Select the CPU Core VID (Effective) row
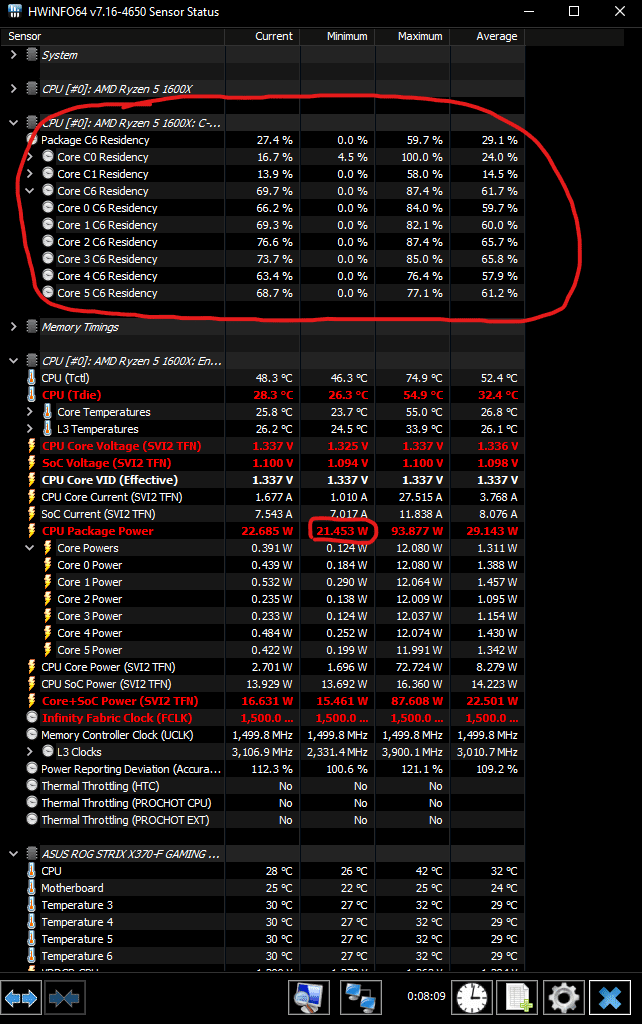Image resolution: width=642 pixels, height=1024 pixels. 263,479
